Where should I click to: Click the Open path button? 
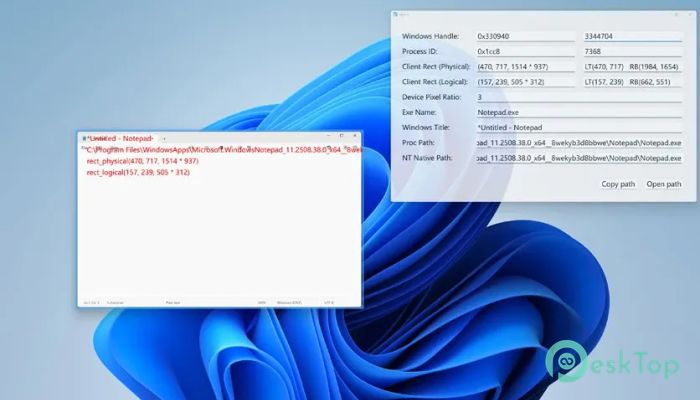pos(664,184)
